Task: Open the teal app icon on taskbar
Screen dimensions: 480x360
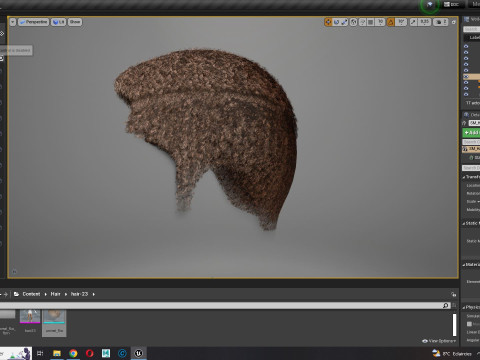Action: click(x=106, y=353)
